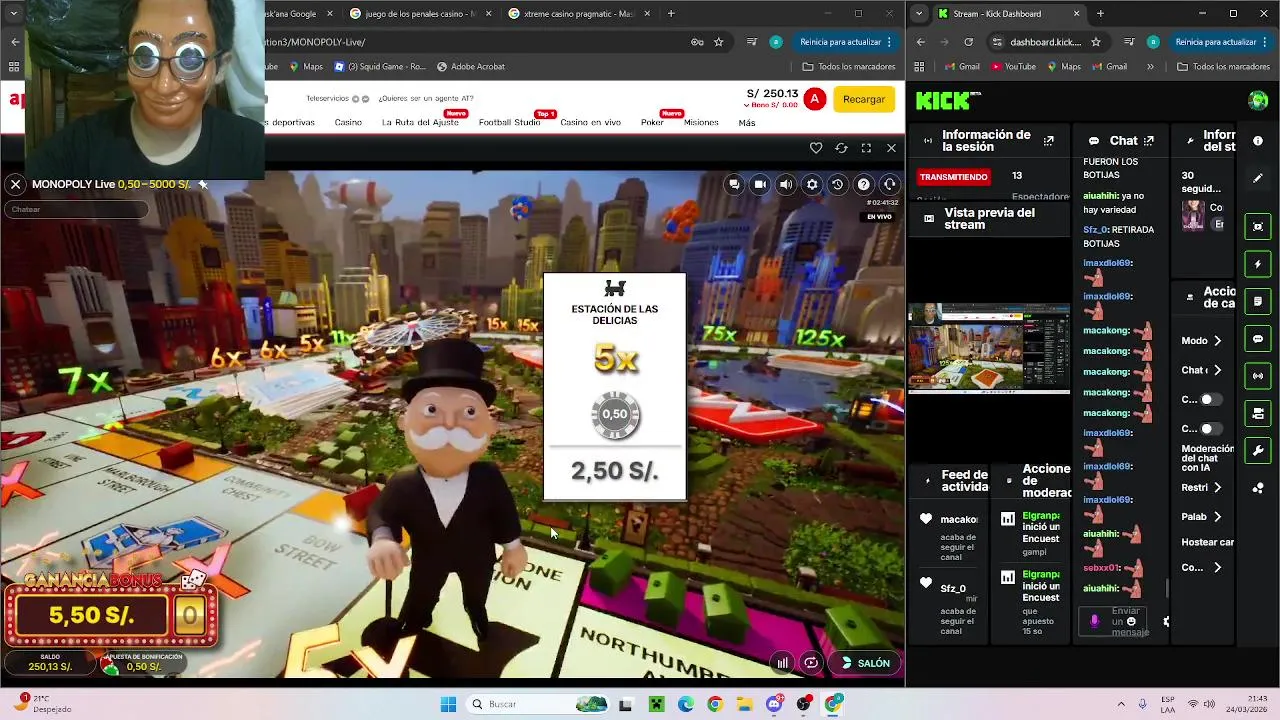Viewport: 1280px width, 720px height.
Task: Open game settings gear icon
Action: pyautogui.click(x=812, y=184)
